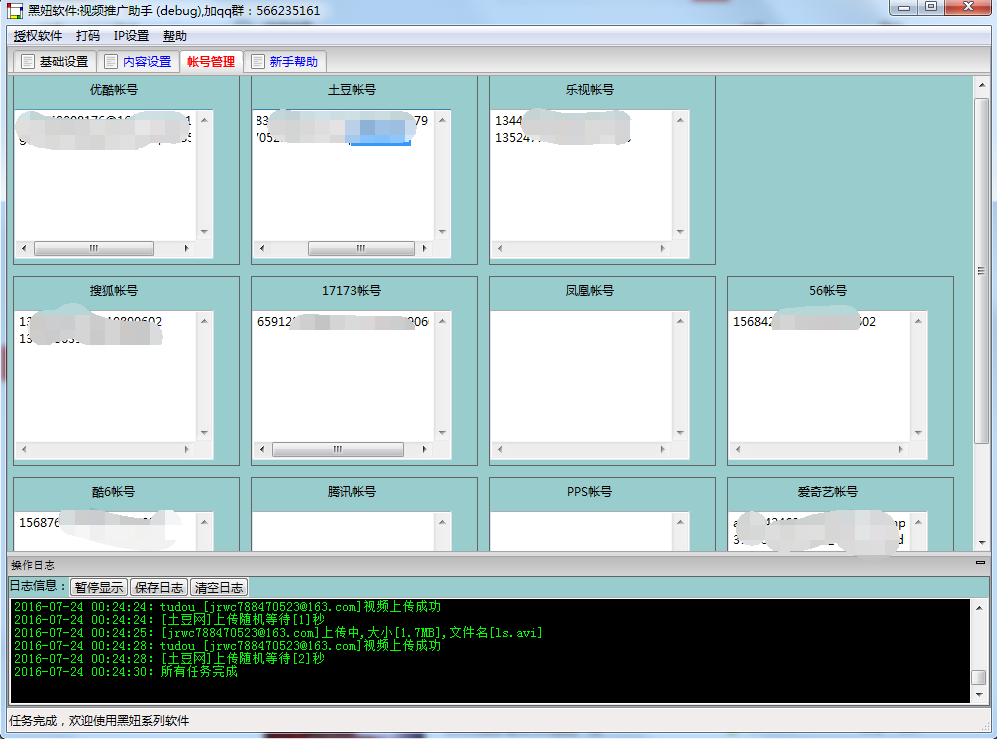Switch to the 基础设置 tab
The image size is (997, 739).
pyautogui.click(x=55, y=62)
